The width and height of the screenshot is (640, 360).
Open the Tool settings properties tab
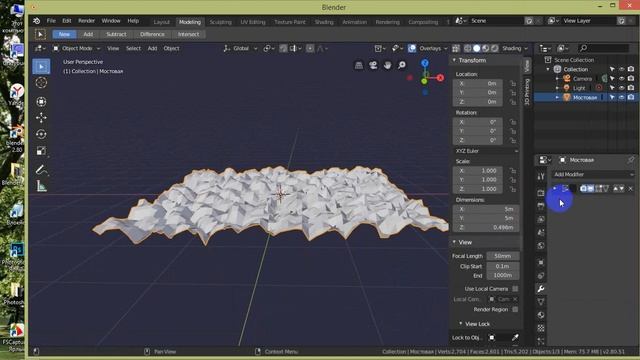(x=541, y=177)
